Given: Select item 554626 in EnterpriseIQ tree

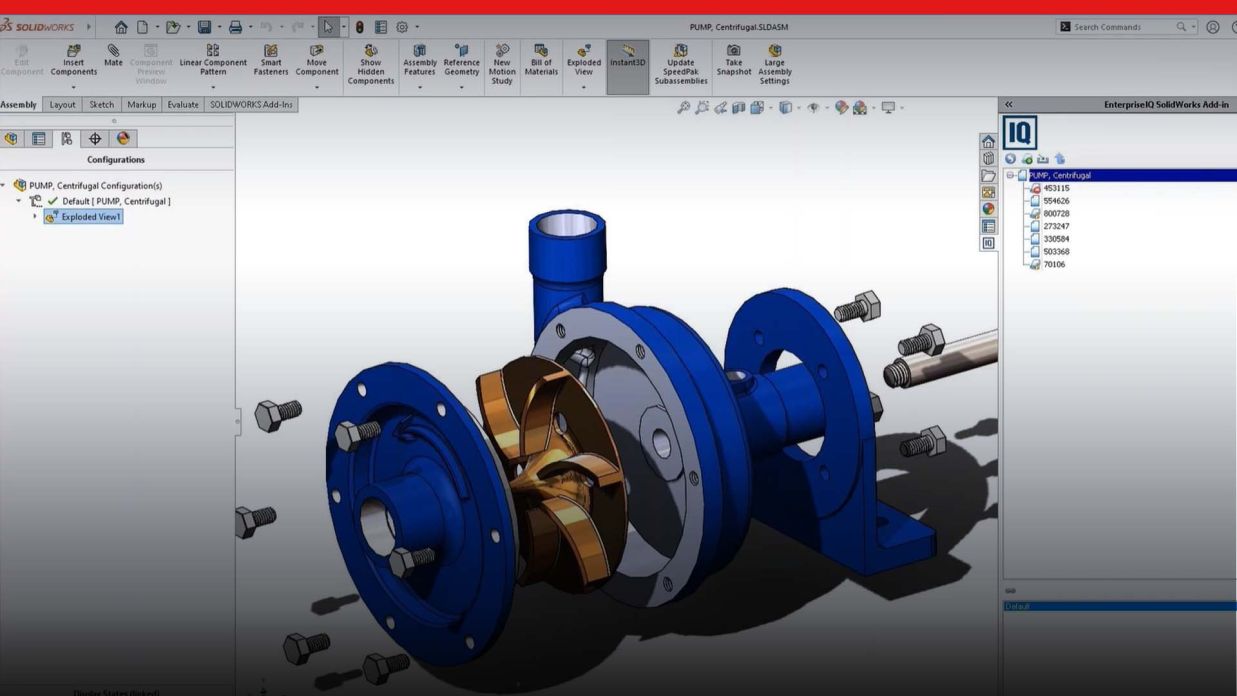Looking at the screenshot, I should pos(1055,201).
